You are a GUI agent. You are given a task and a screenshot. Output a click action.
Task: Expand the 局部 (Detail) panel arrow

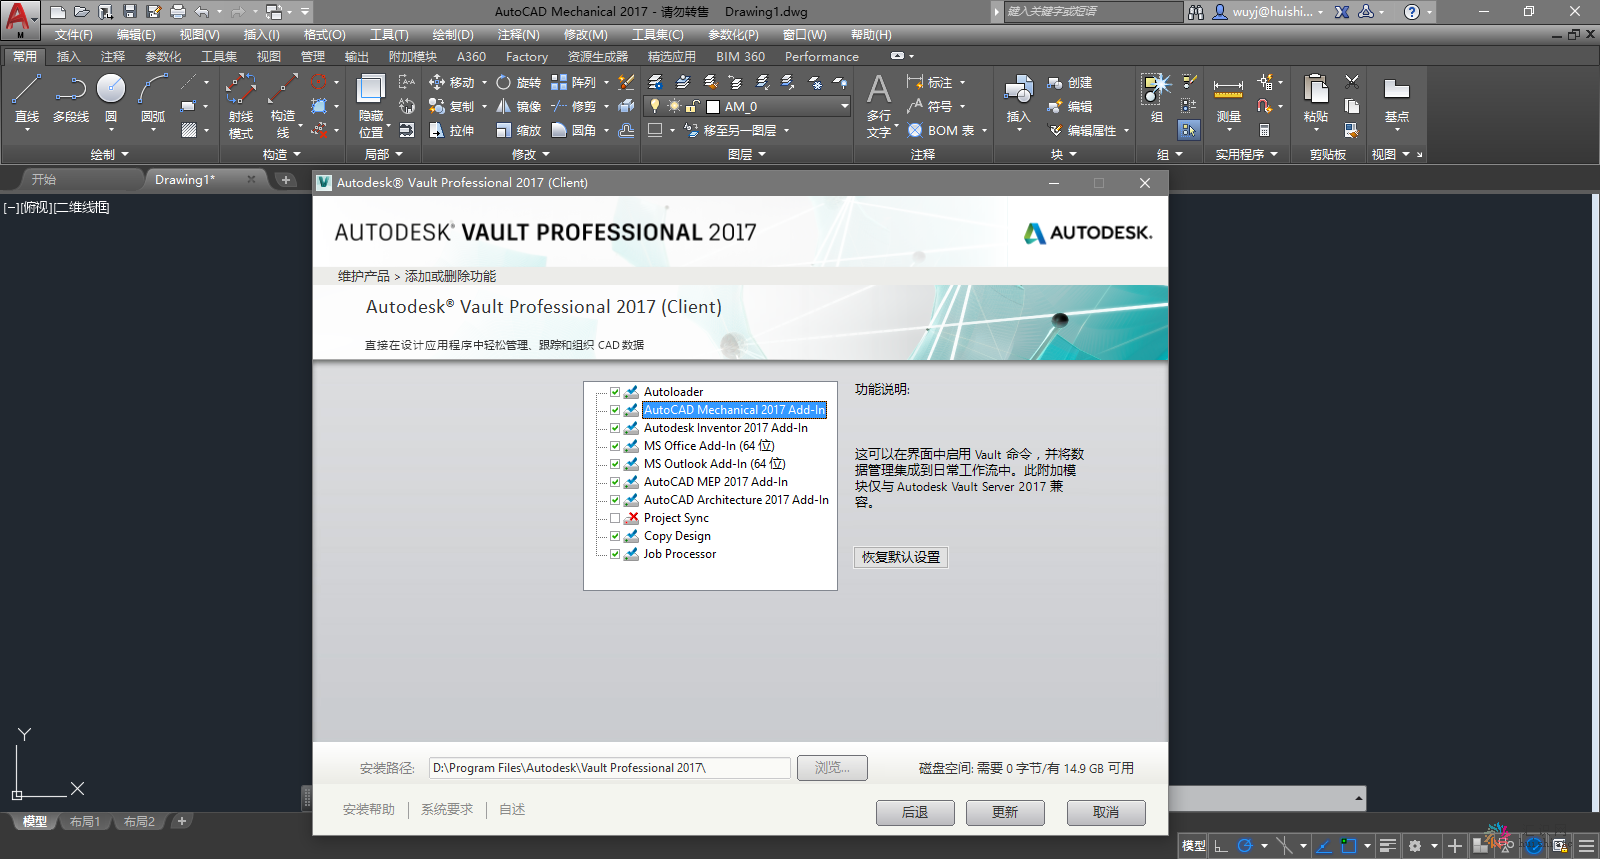tap(399, 155)
